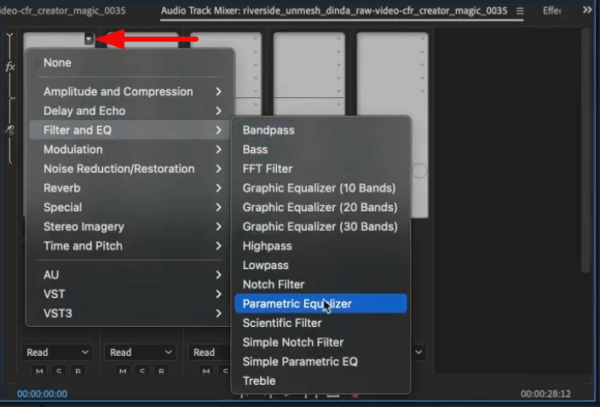Image resolution: width=600 pixels, height=407 pixels.
Task: Switch to the Audio Track Mixer tab
Action: pyautogui.click(x=334, y=11)
